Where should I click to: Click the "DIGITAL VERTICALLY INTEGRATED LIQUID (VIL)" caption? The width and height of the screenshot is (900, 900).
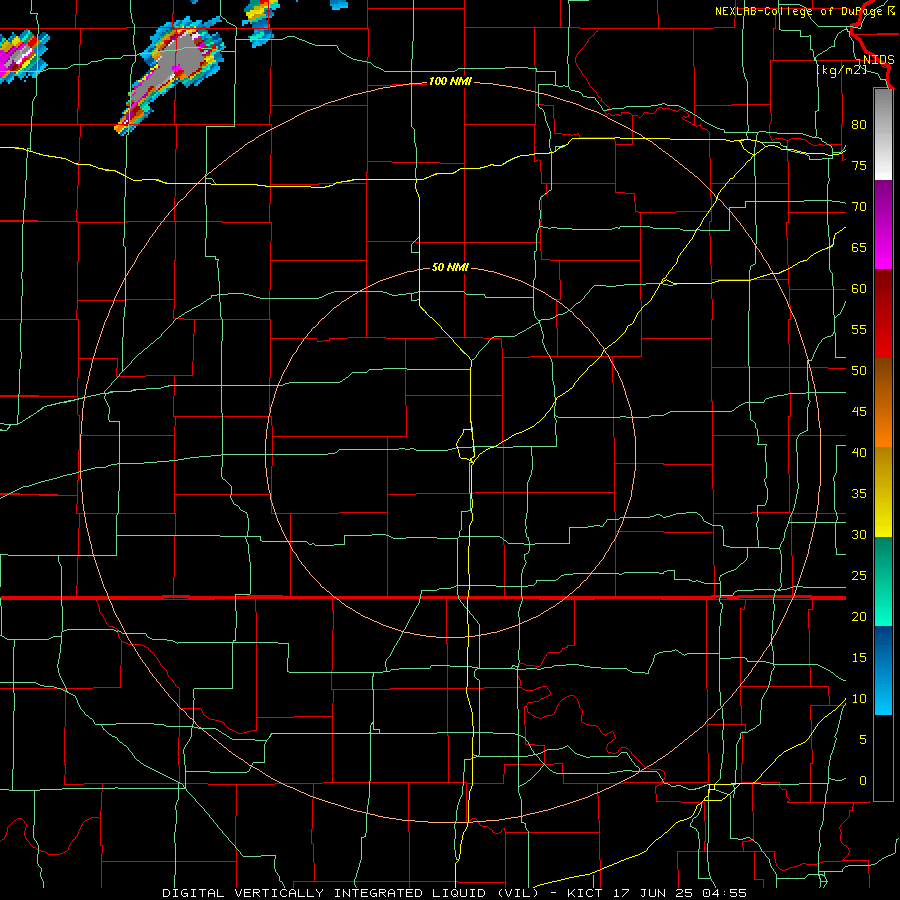tap(350, 893)
